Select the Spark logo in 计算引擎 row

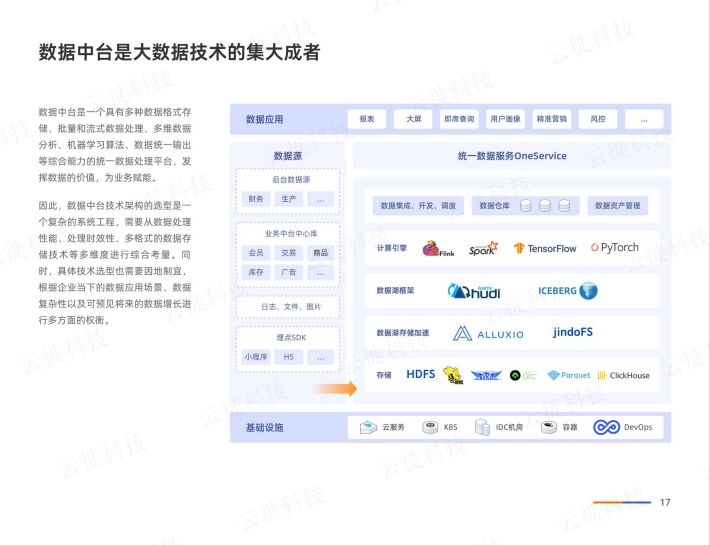click(x=483, y=249)
